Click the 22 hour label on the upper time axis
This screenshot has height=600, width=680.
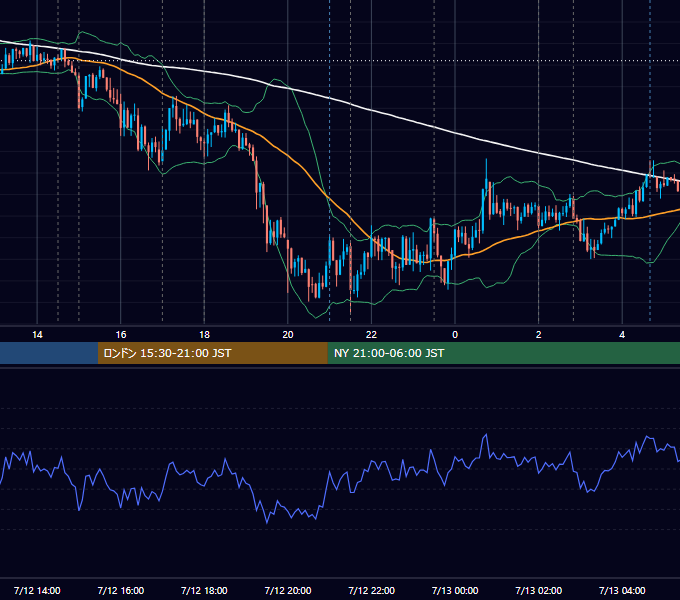pos(371,335)
